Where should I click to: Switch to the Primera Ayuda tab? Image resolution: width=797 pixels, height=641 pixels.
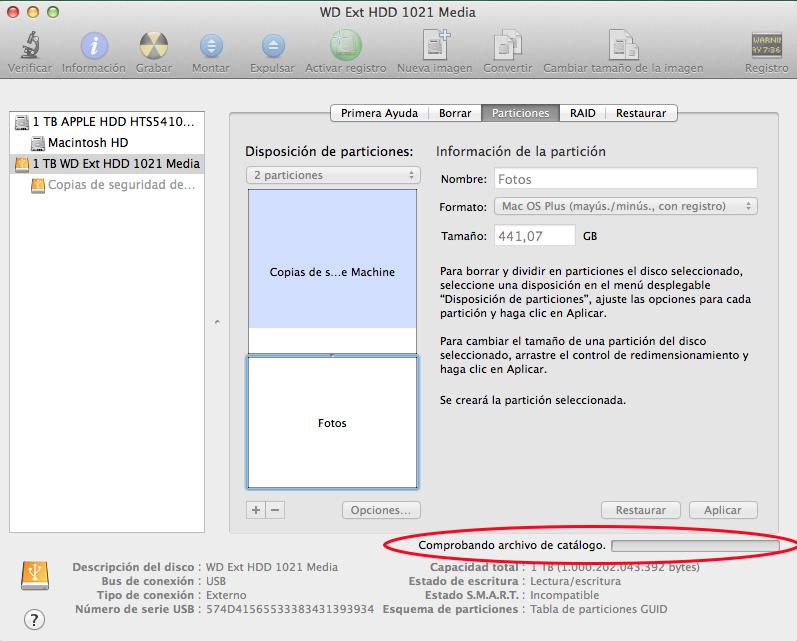(x=379, y=113)
